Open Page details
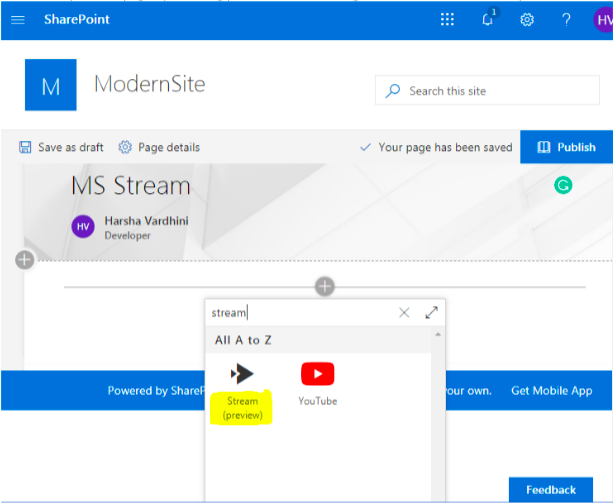The height and width of the screenshot is (503, 615). point(159,147)
